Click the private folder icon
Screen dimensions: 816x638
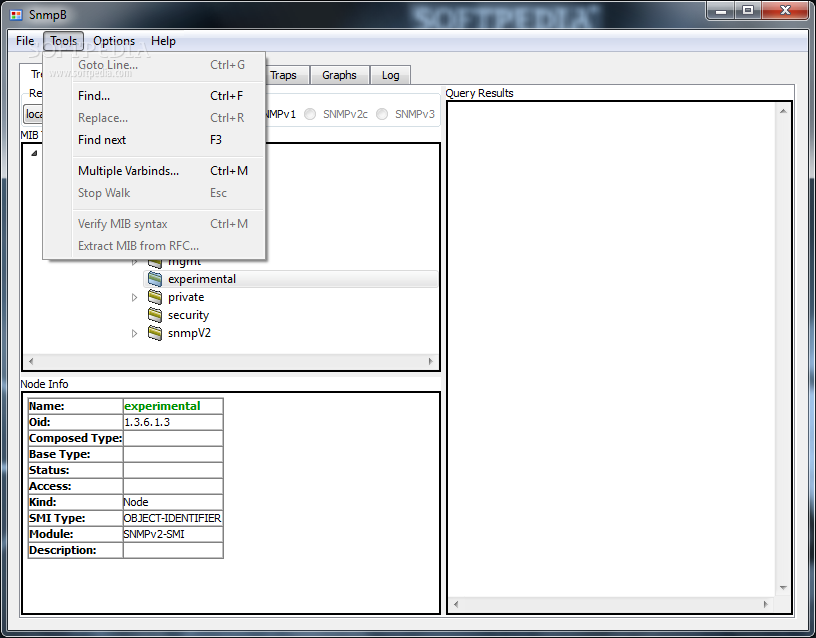pyautogui.click(x=155, y=297)
